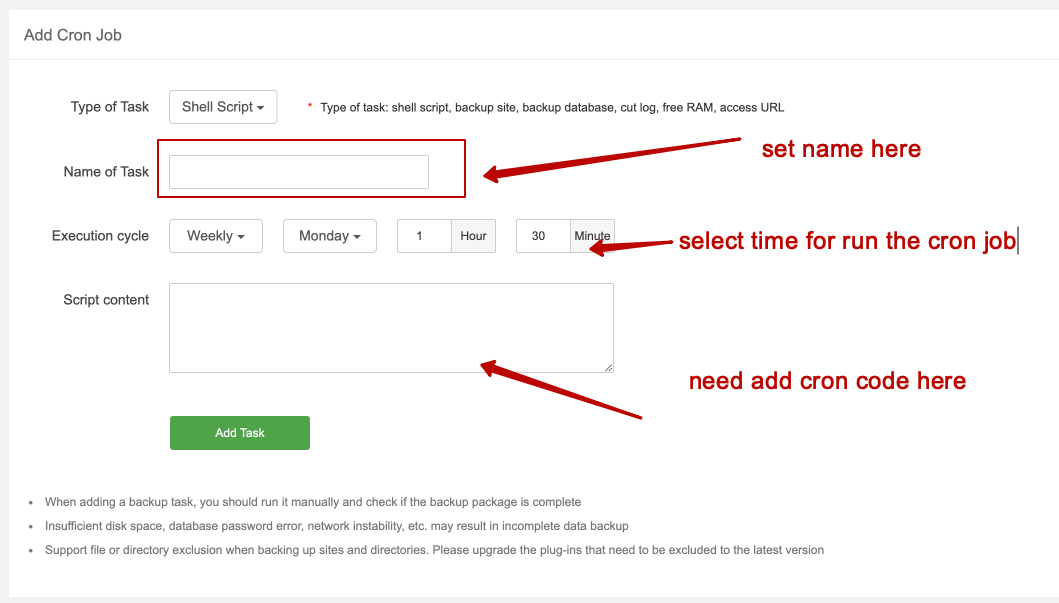
Task: Click the caret on the Weekly selector
Action: [243, 235]
